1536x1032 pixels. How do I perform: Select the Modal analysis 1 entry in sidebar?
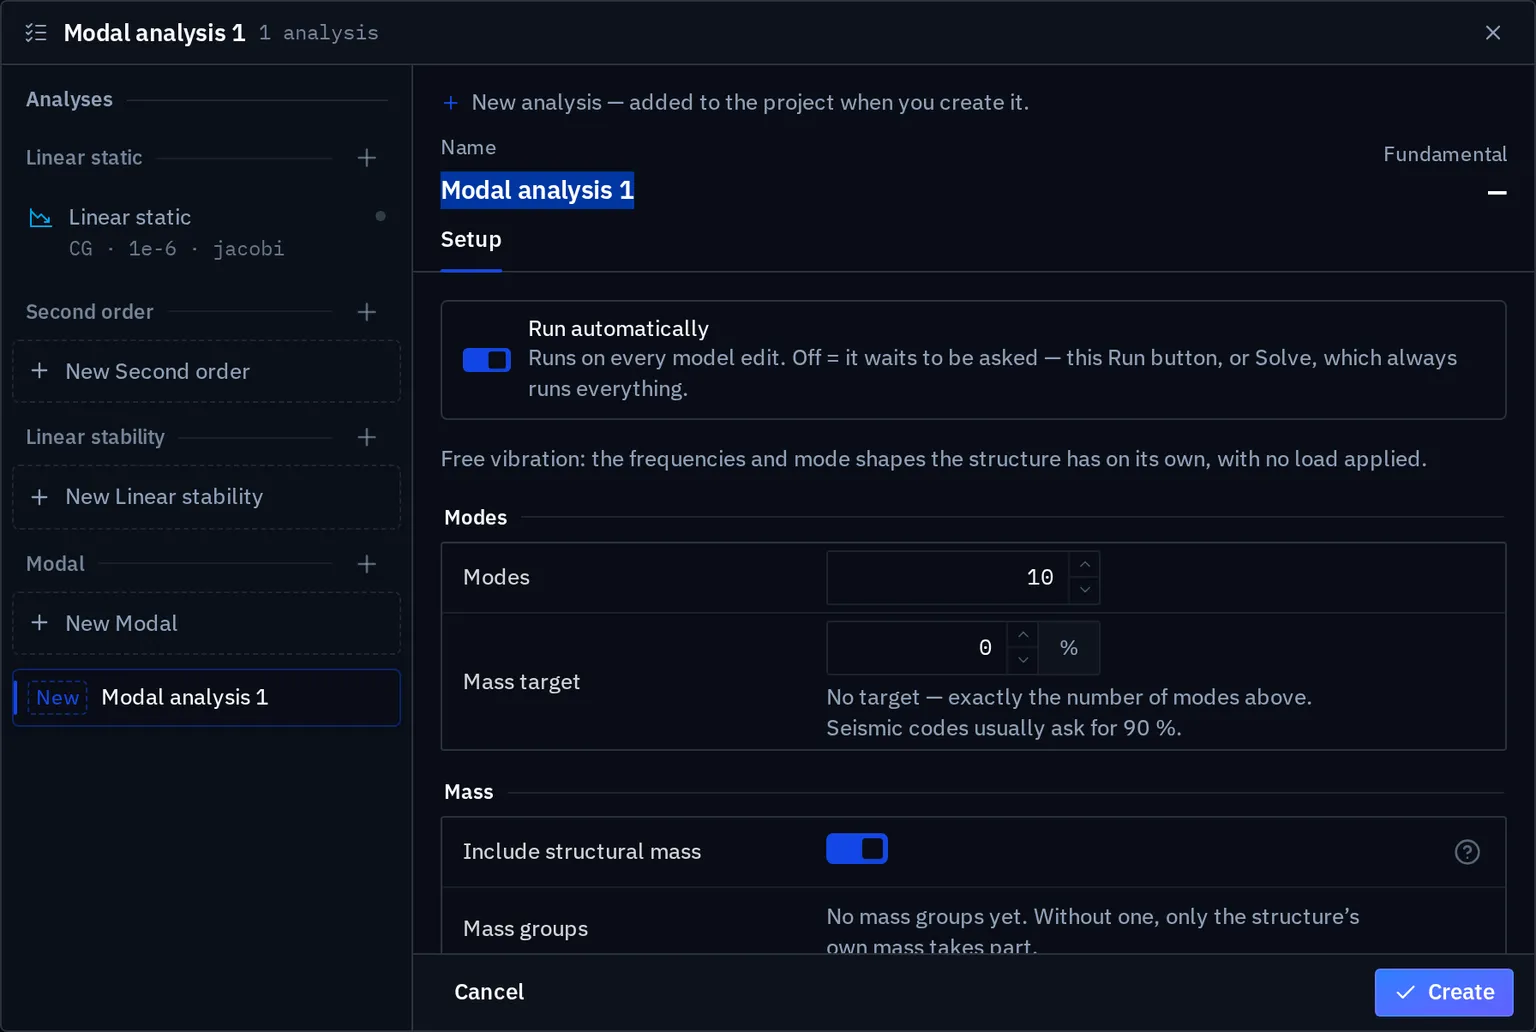206,697
